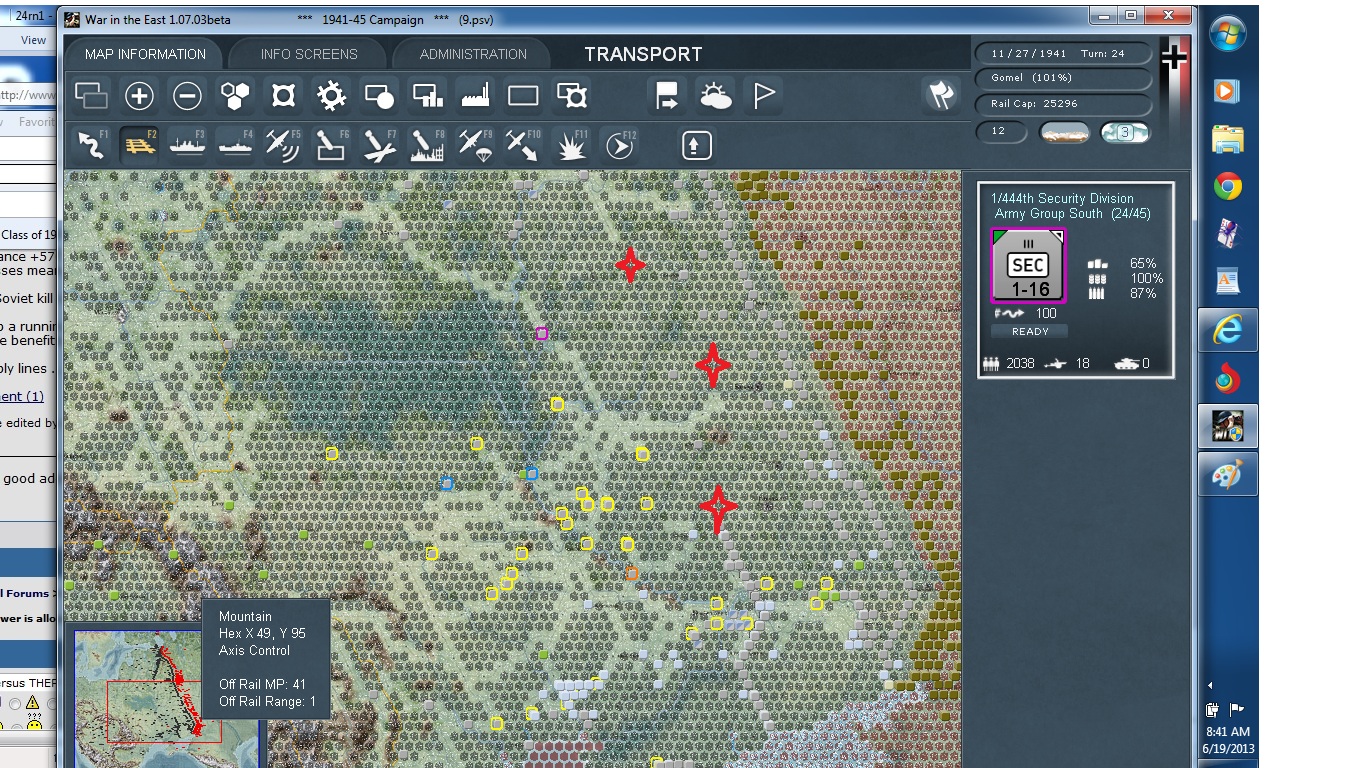Select the F1 move mode icon
Screen dimensions: 1366x768
pos(91,145)
